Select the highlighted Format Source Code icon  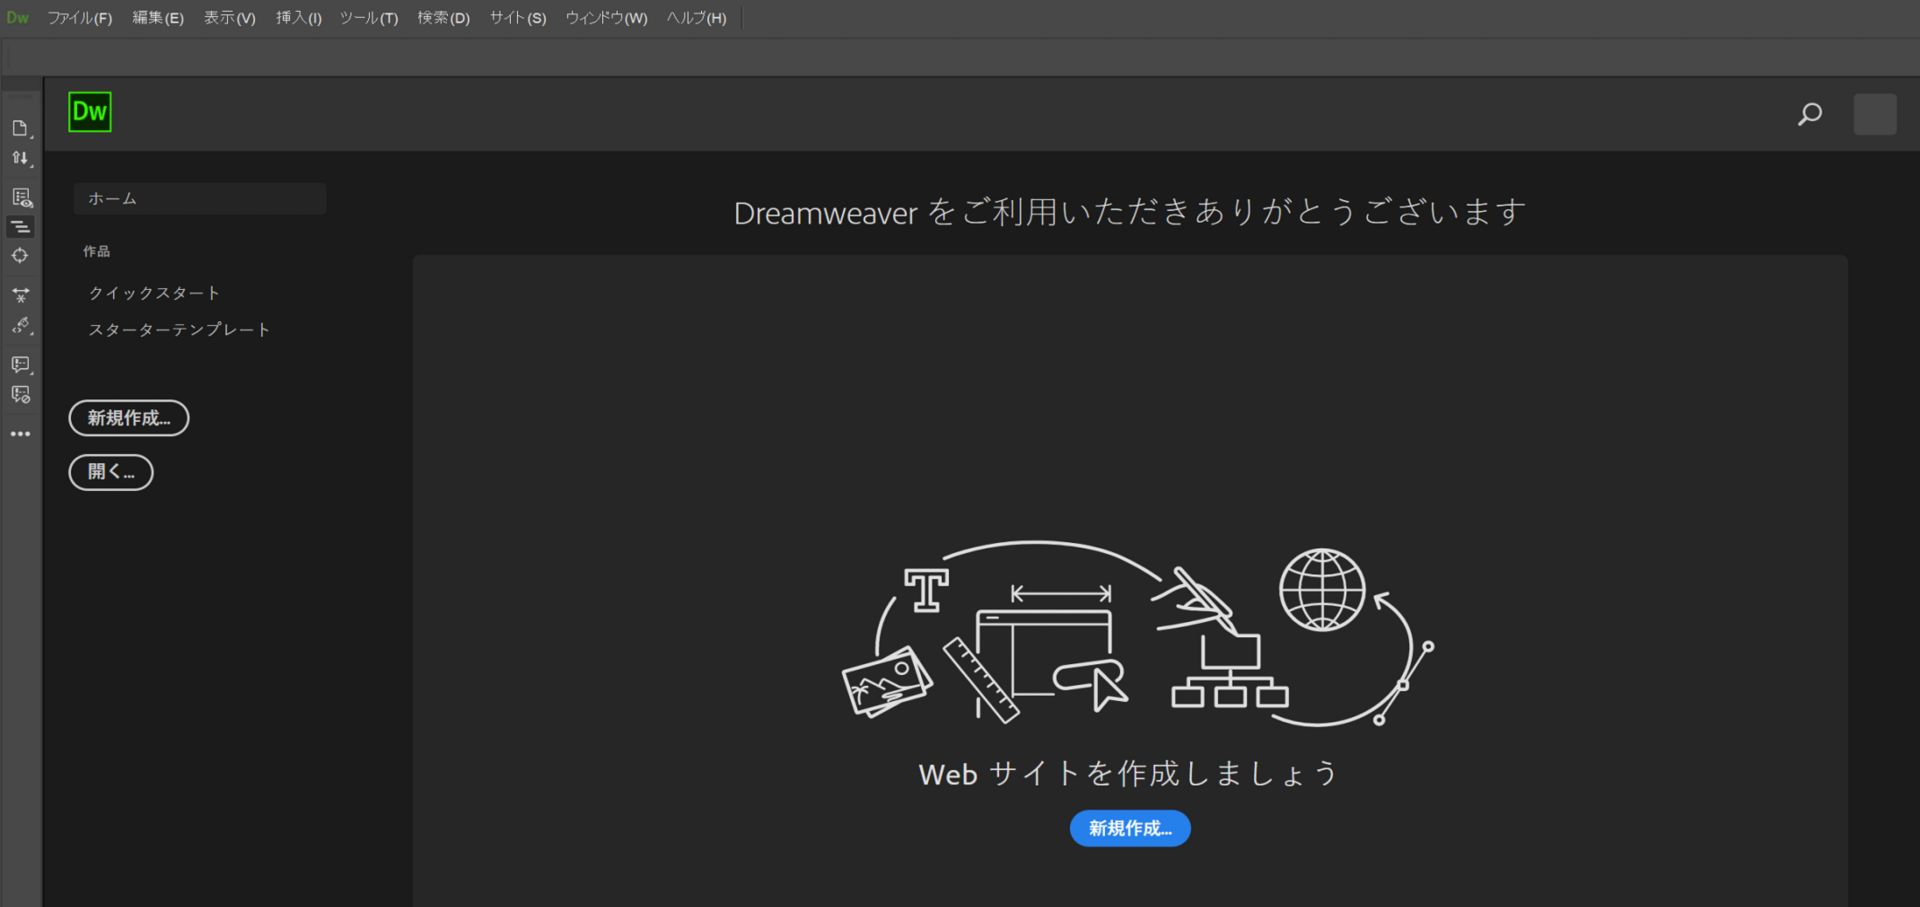pyautogui.click(x=20, y=227)
